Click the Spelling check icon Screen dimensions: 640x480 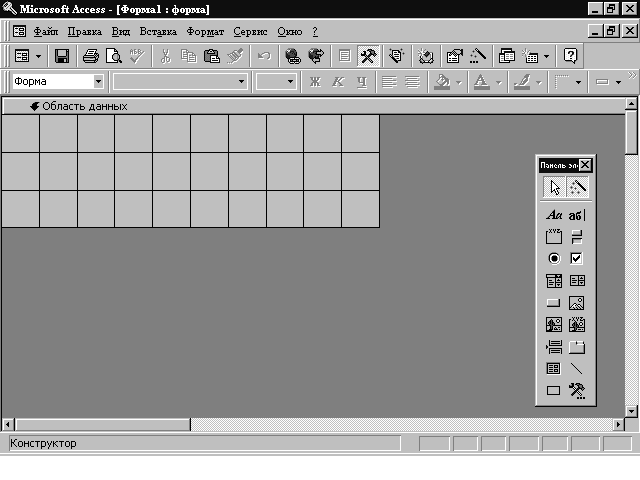[x=137, y=56]
